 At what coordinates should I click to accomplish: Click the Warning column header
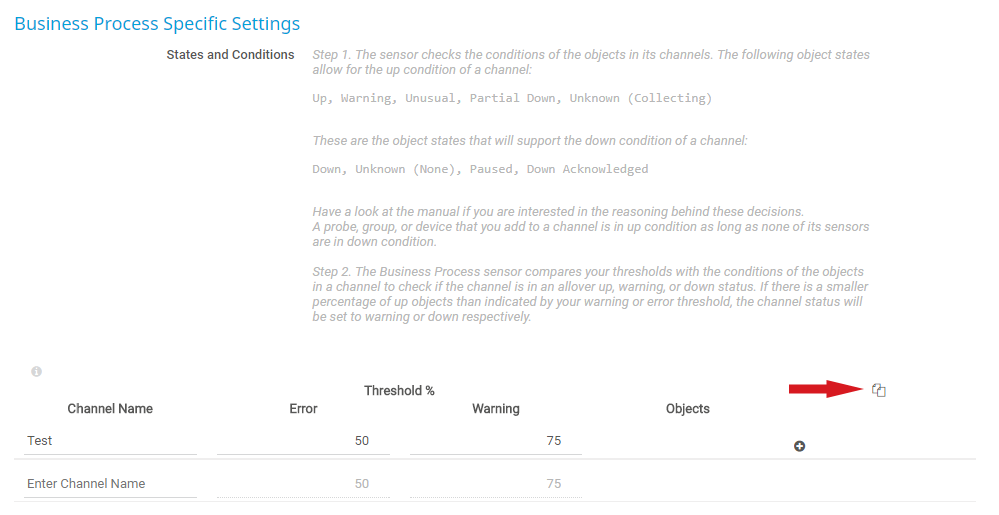click(x=496, y=409)
